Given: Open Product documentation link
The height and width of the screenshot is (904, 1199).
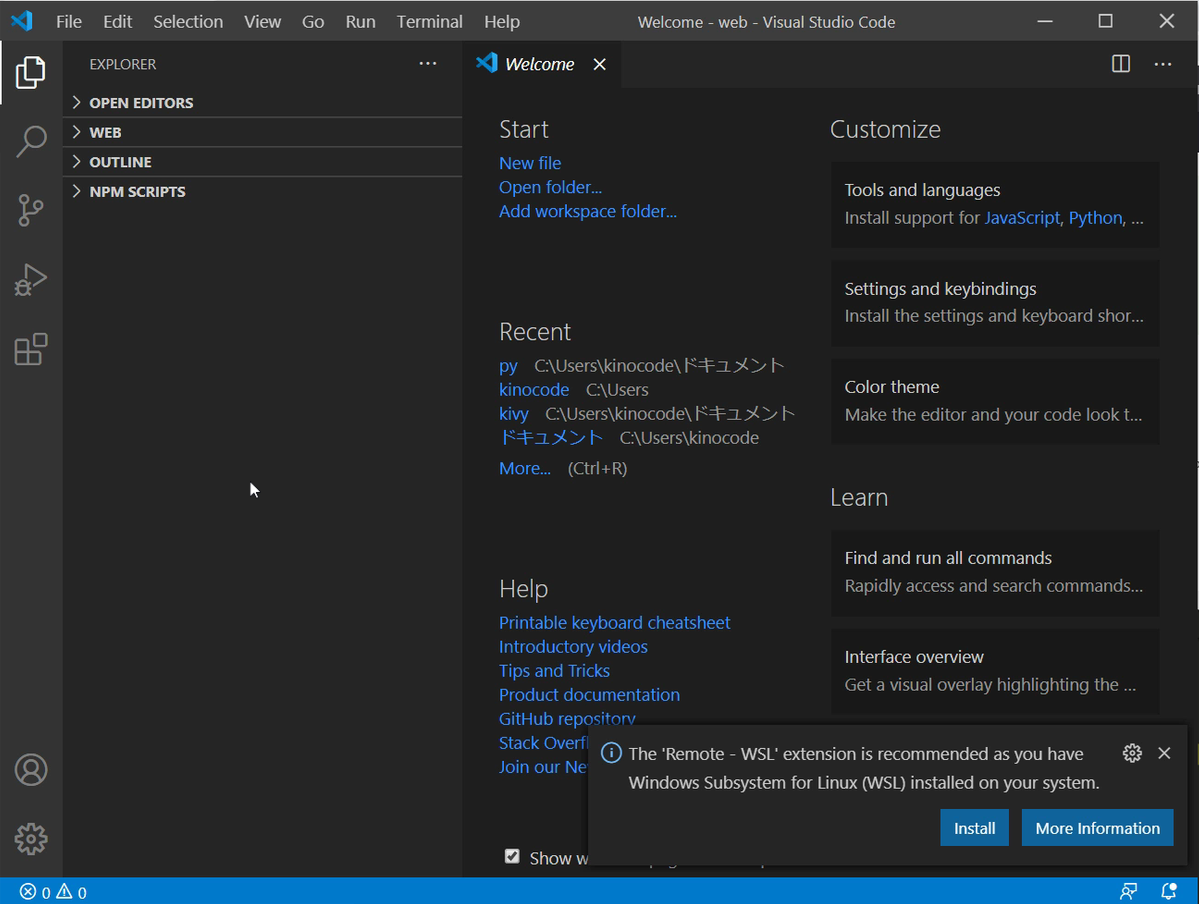Looking at the screenshot, I should pos(590,695).
